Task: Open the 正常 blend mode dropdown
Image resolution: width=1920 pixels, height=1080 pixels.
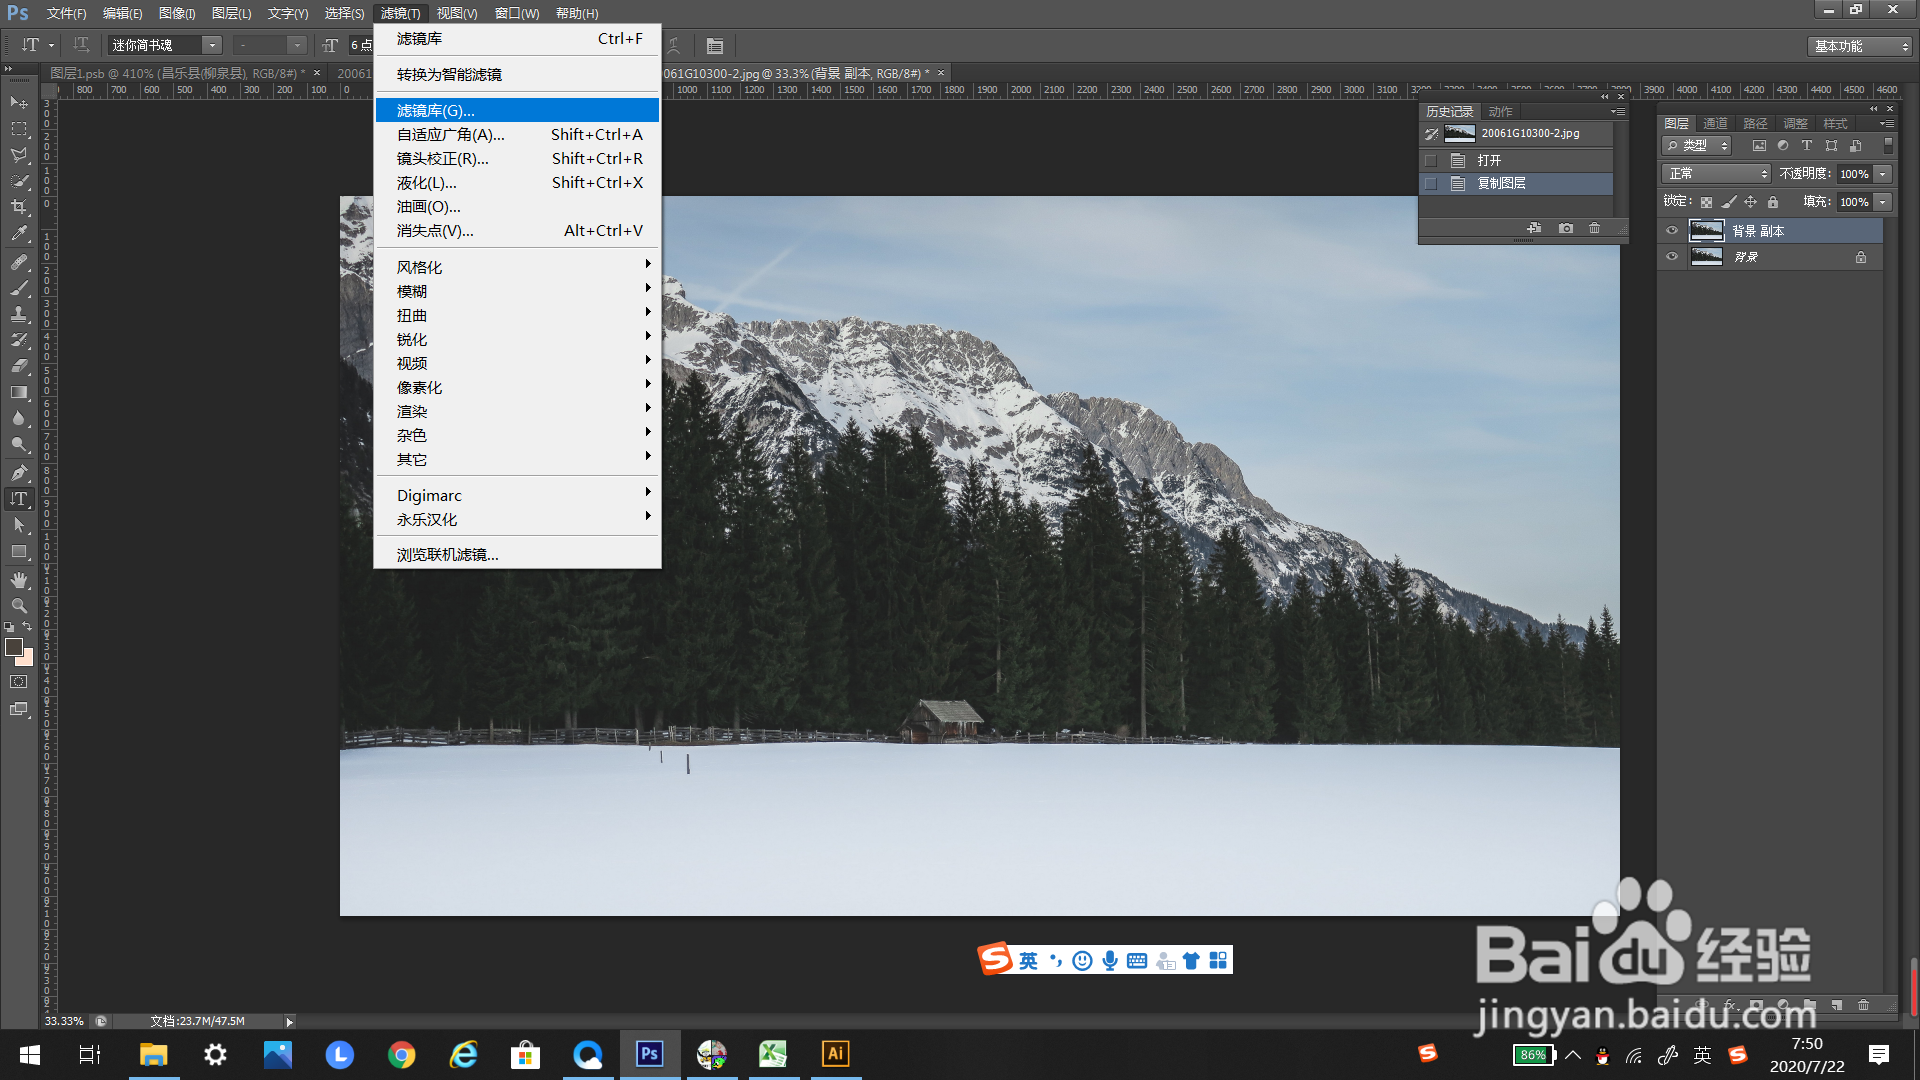Action: coord(1716,174)
